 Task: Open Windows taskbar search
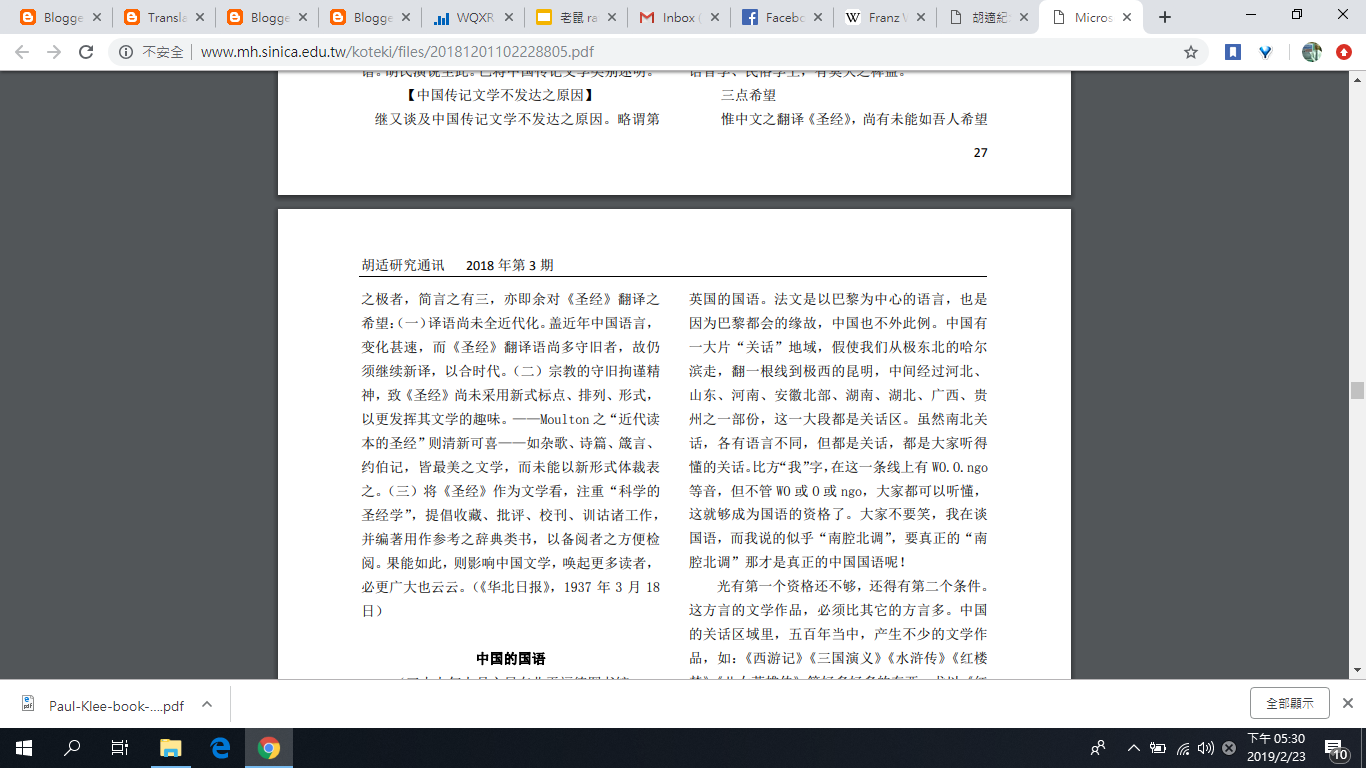[72, 747]
